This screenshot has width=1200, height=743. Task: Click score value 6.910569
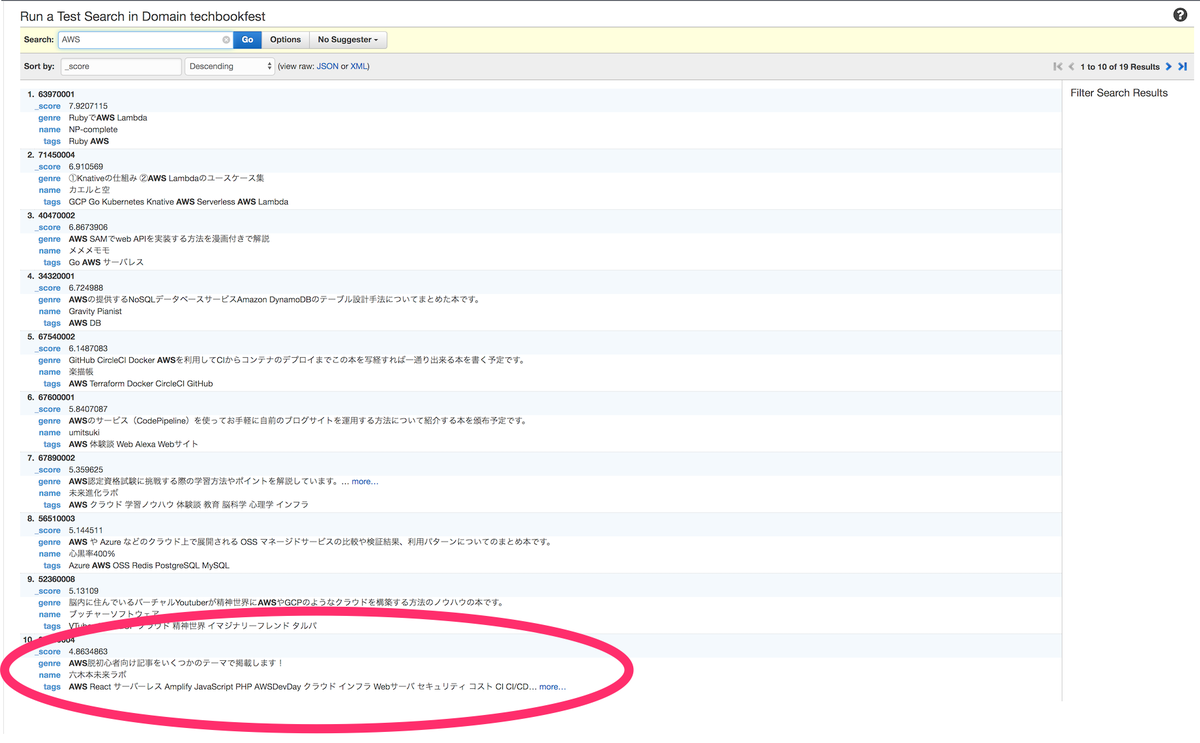pyautogui.click(x=86, y=167)
